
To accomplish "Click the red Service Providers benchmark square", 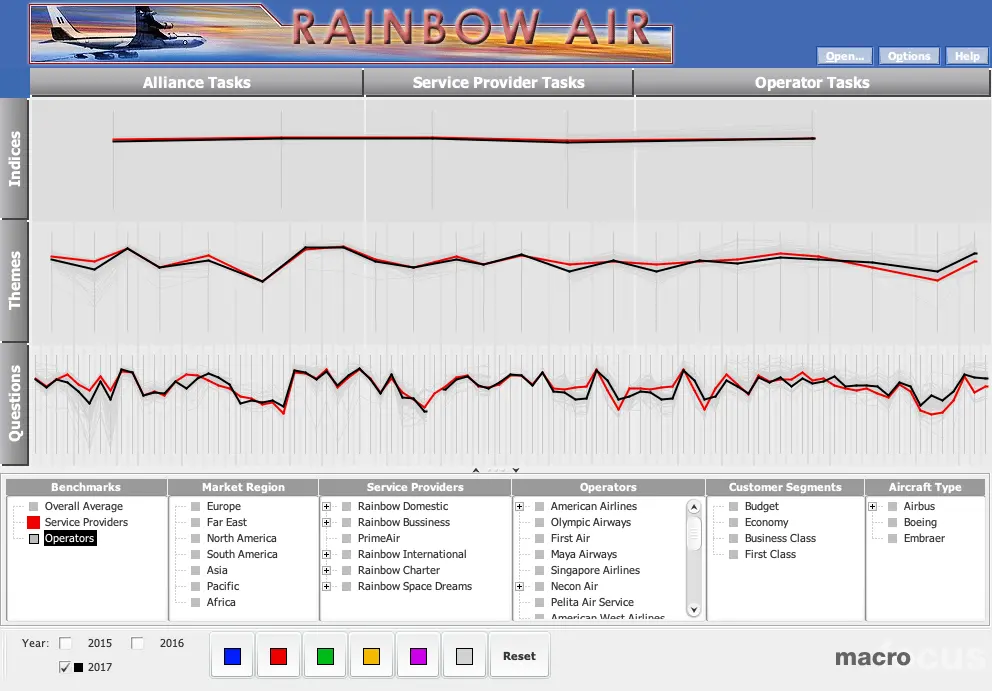I will point(33,522).
